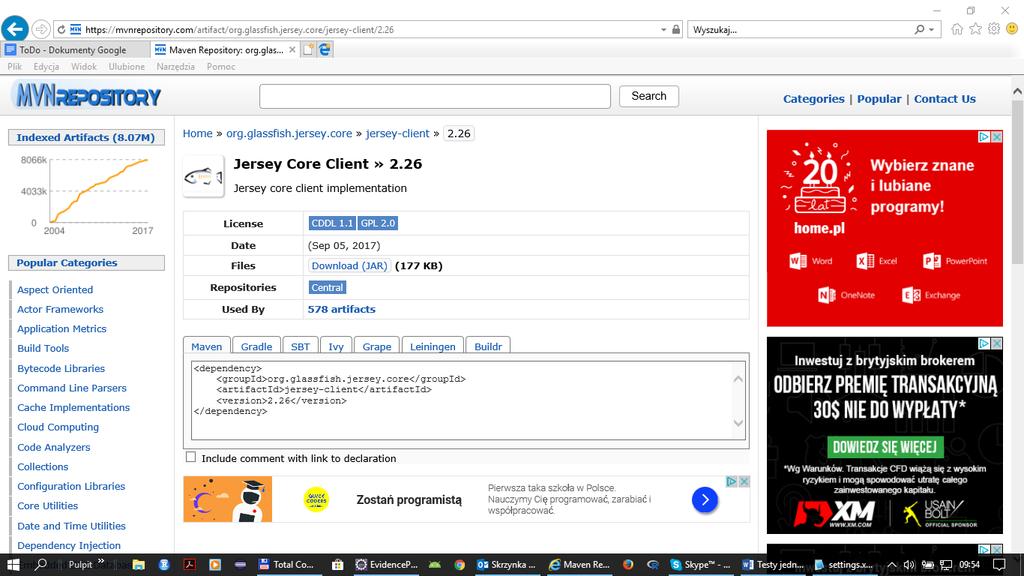
Task: Switch to ToDo - Dokumenty Google tab
Action: (x=73, y=50)
